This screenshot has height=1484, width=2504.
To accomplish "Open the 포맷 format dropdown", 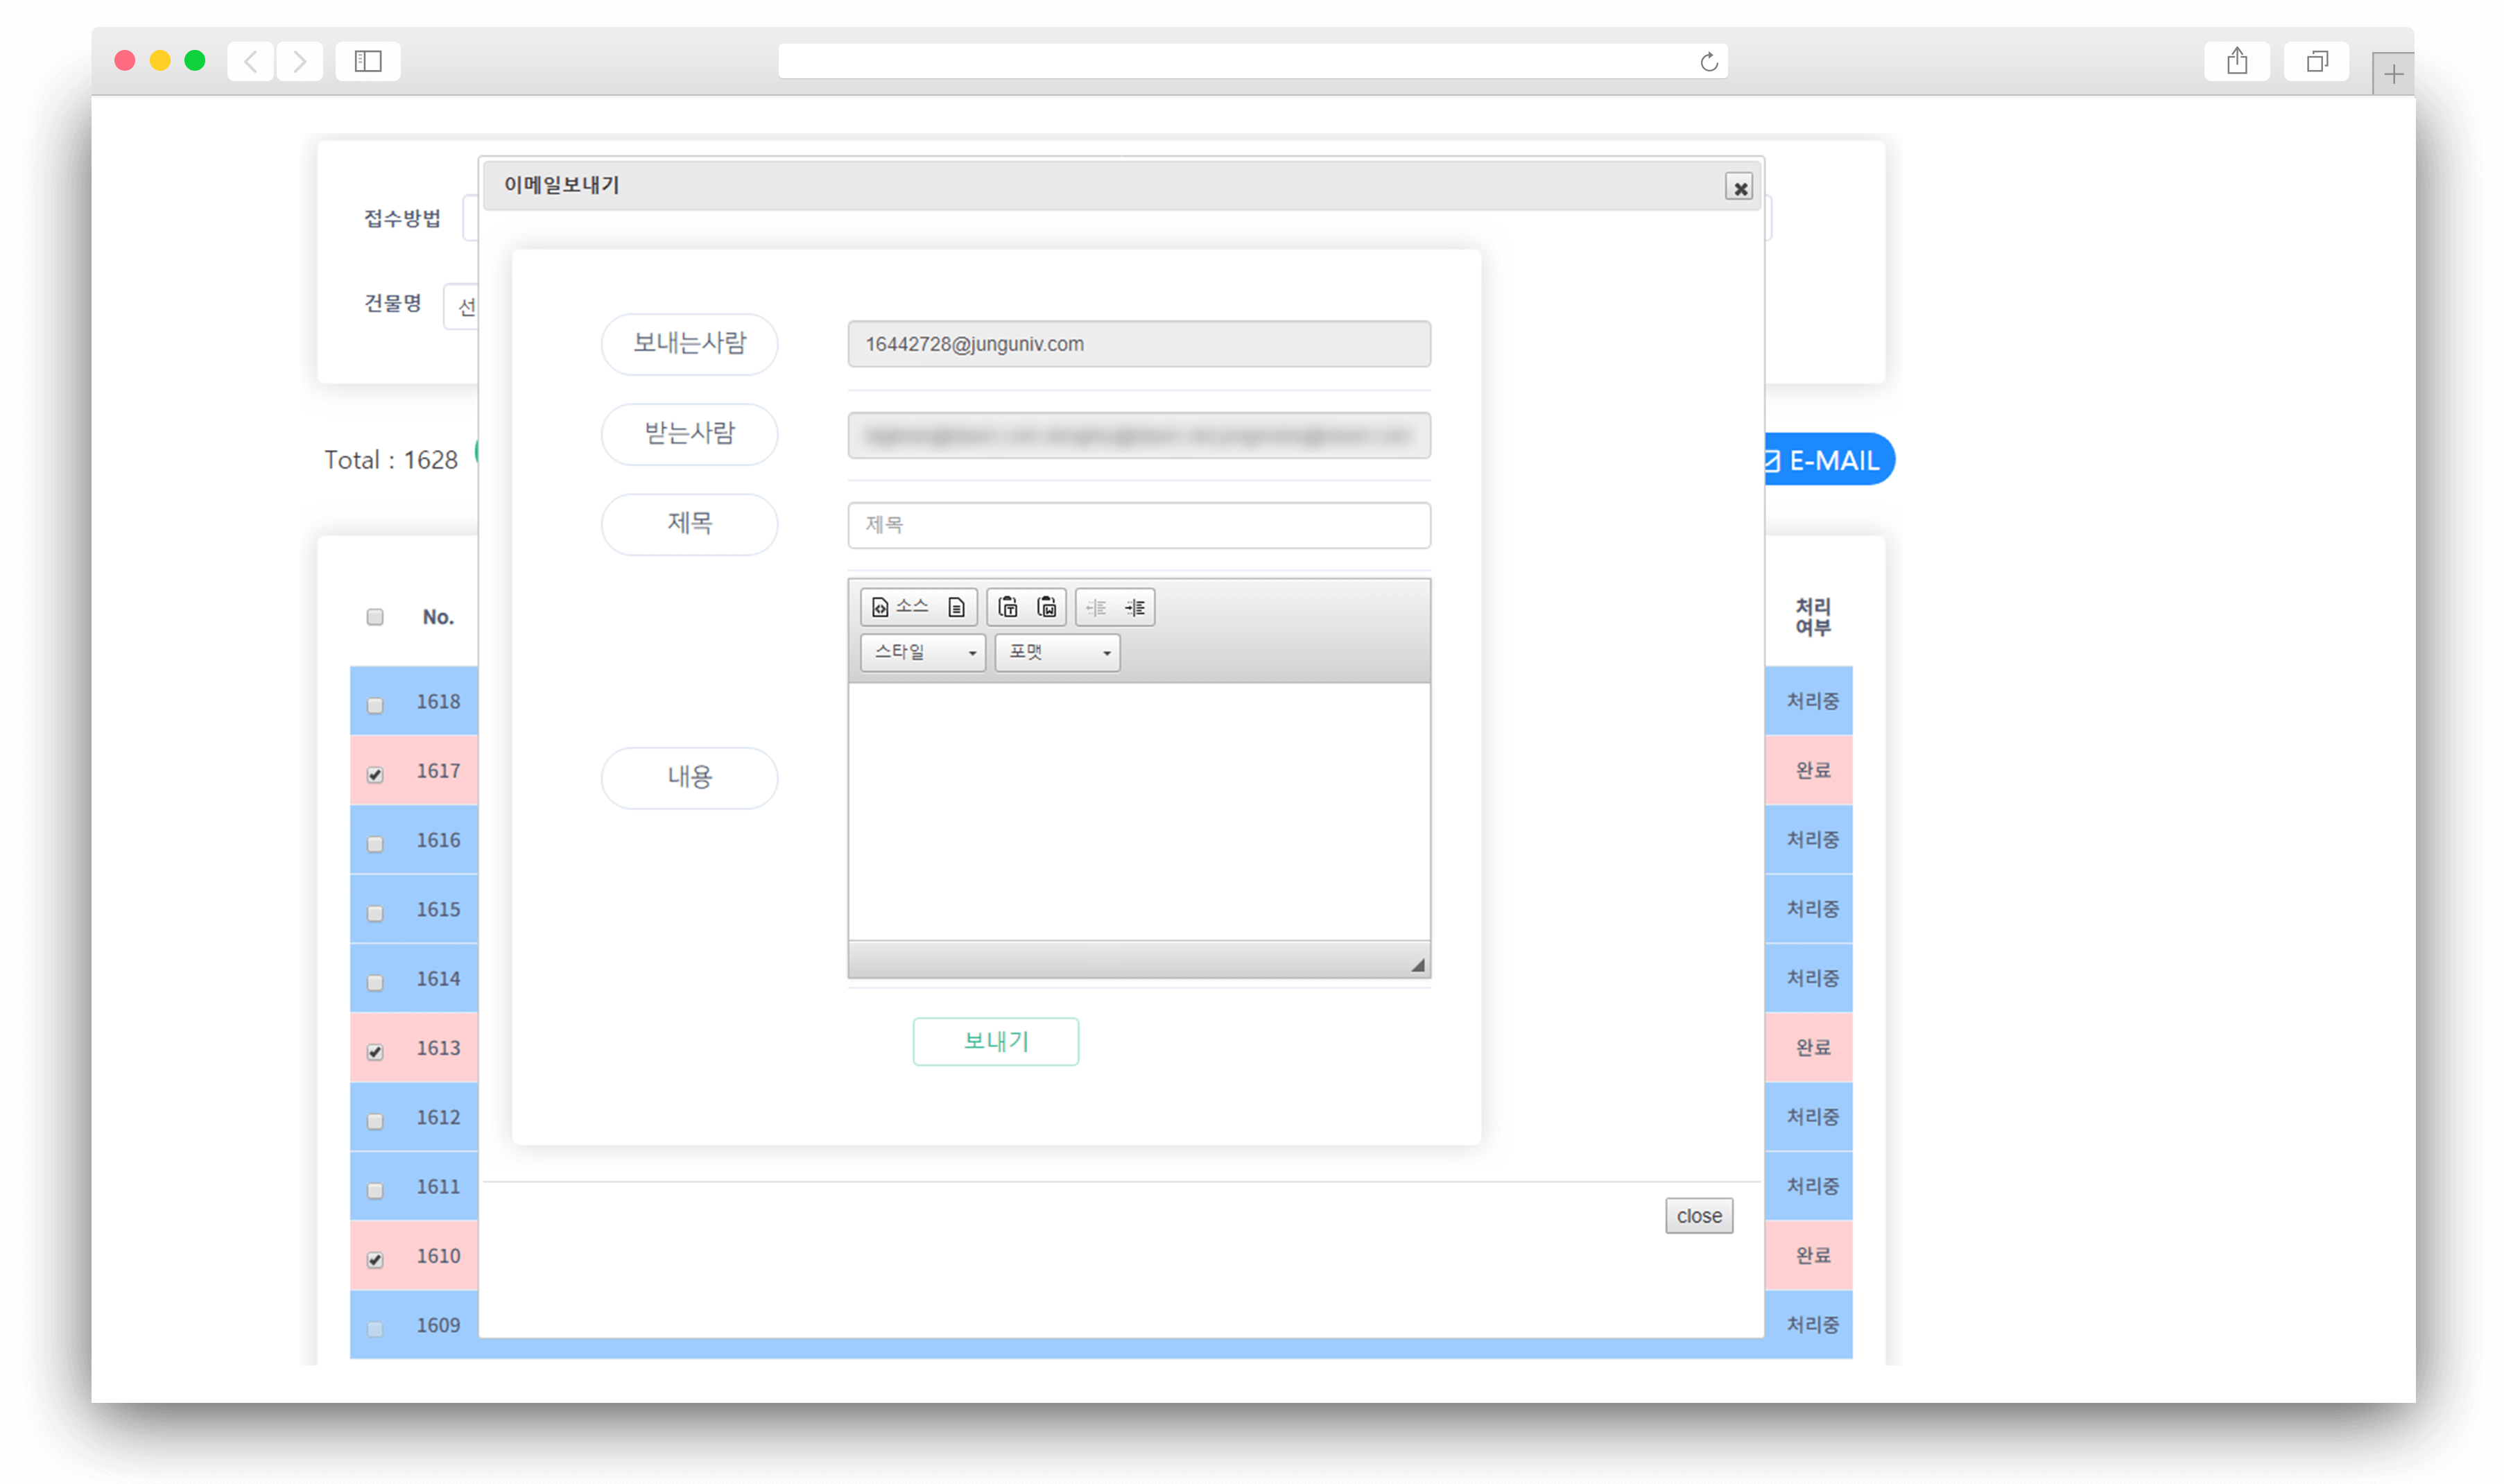I will [x=1057, y=652].
